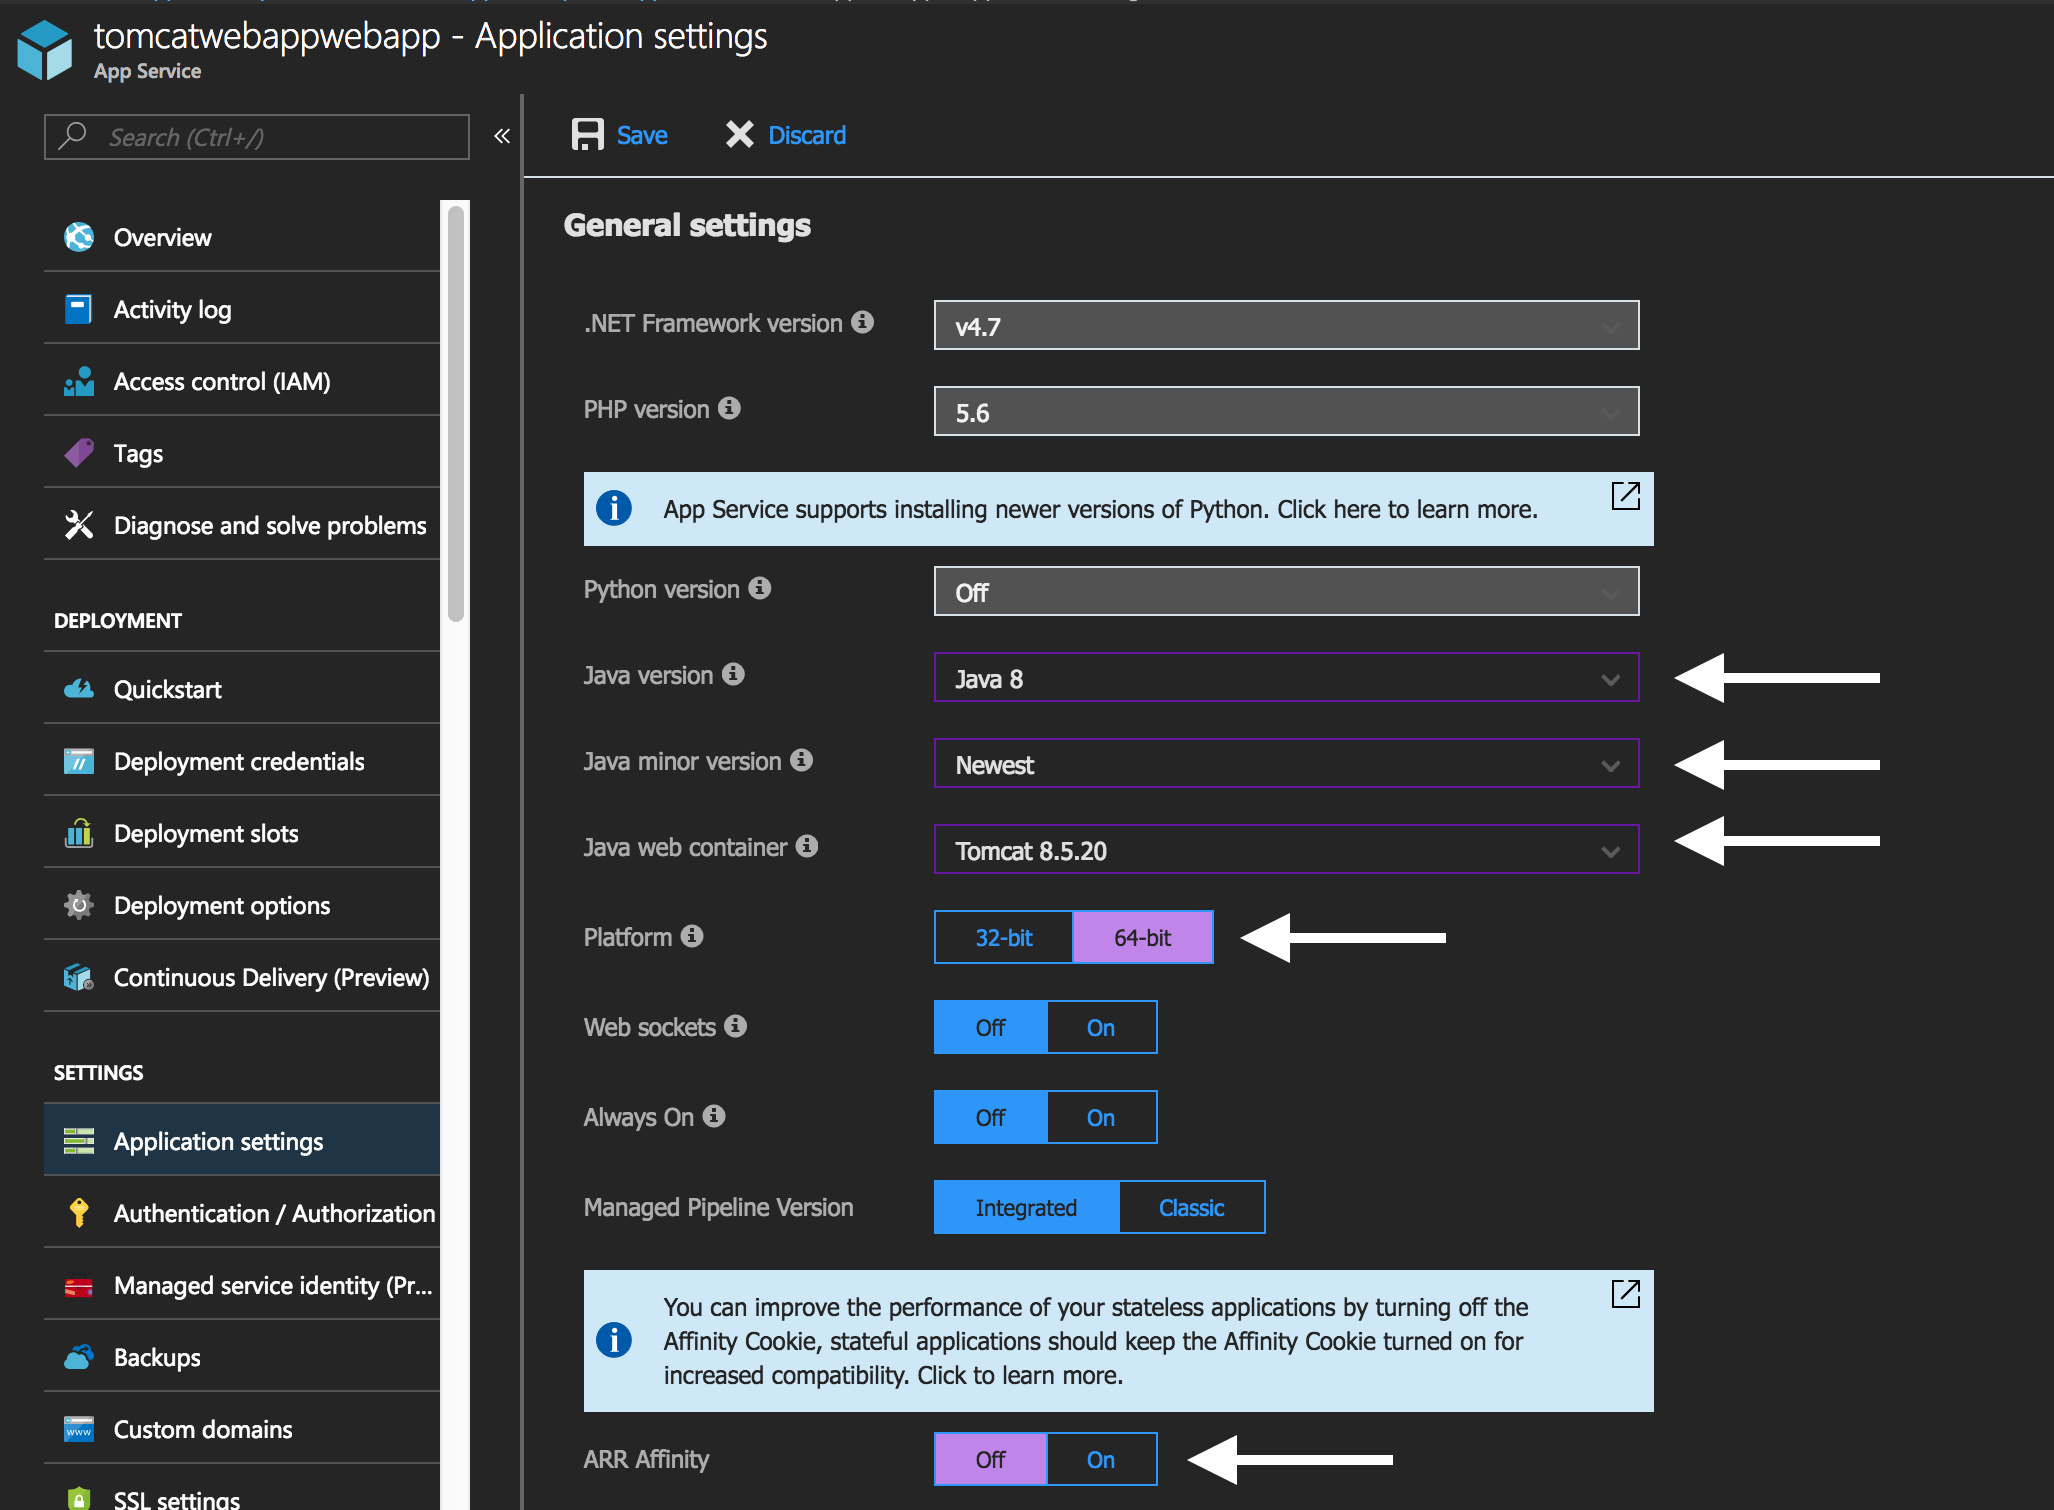Image resolution: width=2054 pixels, height=1510 pixels.
Task: Turn Web sockets On
Action: click(1101, 1028)
